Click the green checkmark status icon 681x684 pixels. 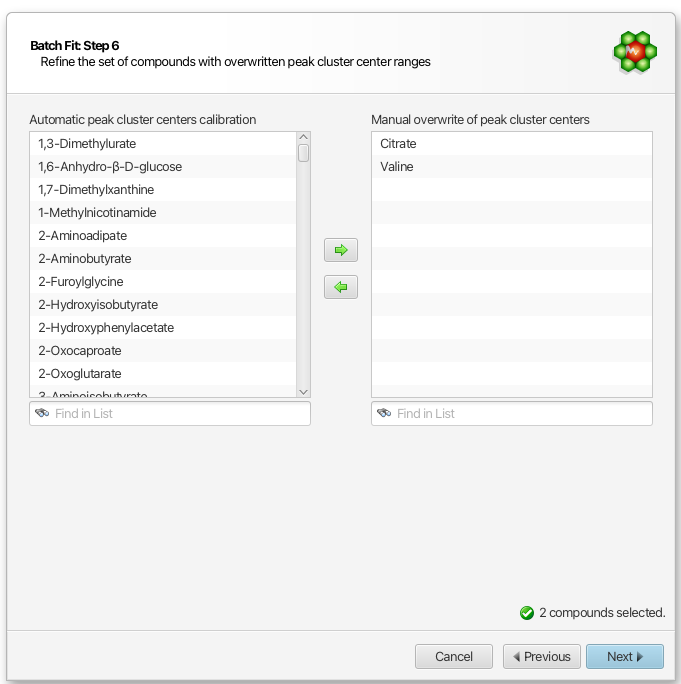click(527, 613)
